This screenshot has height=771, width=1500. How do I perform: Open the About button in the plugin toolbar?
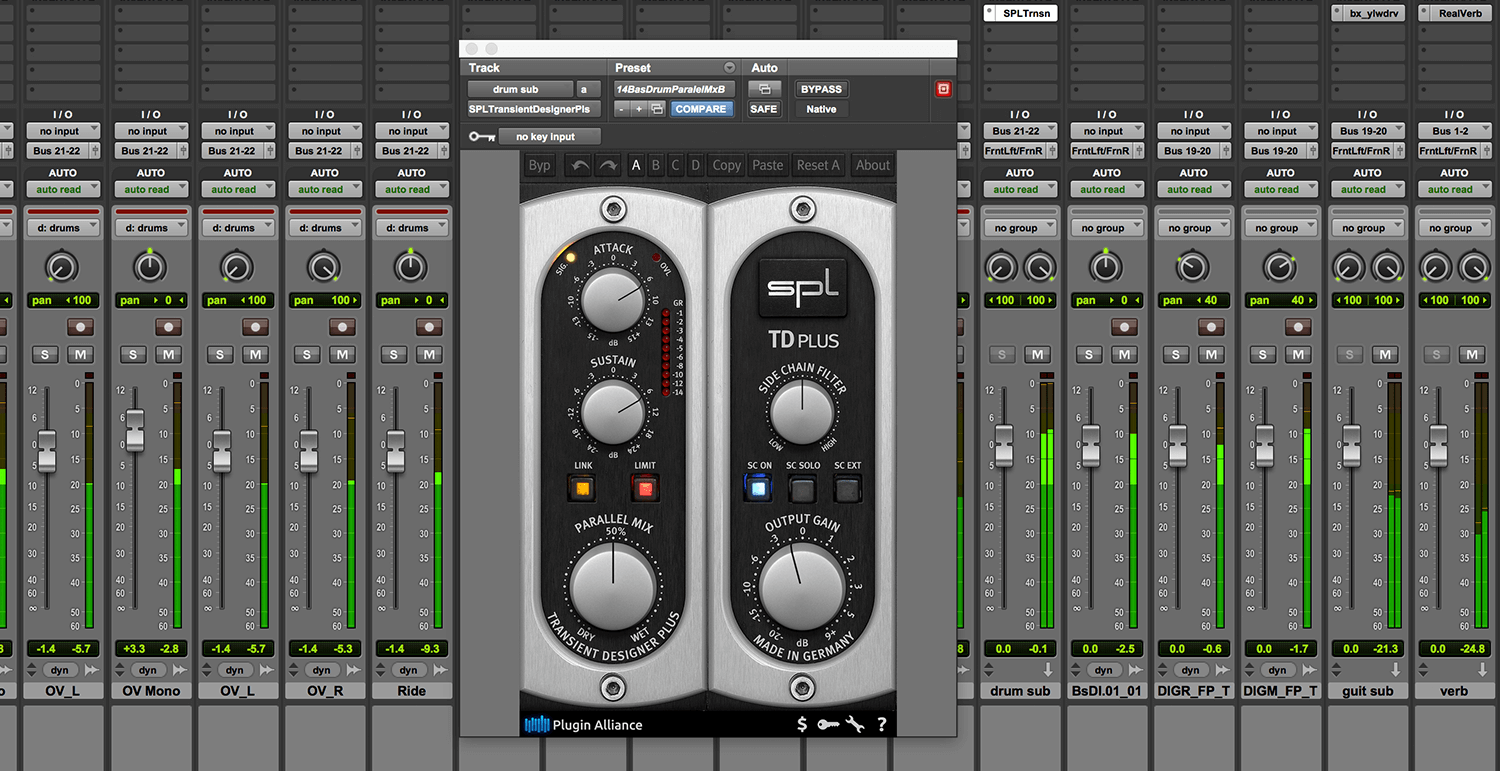(873, 166)
